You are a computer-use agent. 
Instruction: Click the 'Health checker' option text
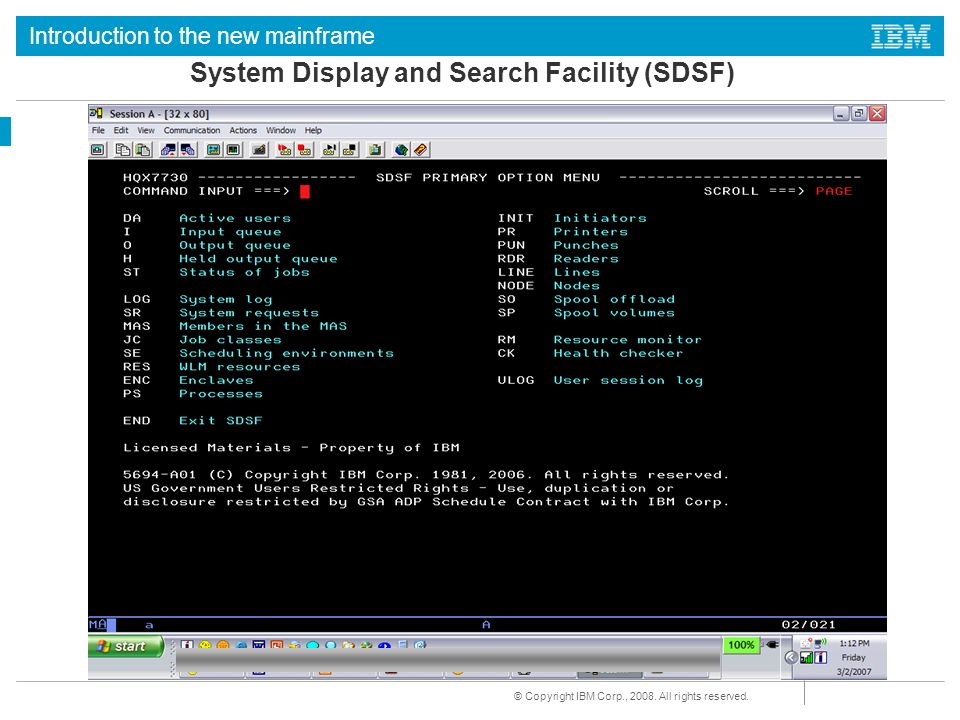tap(618, 353)
